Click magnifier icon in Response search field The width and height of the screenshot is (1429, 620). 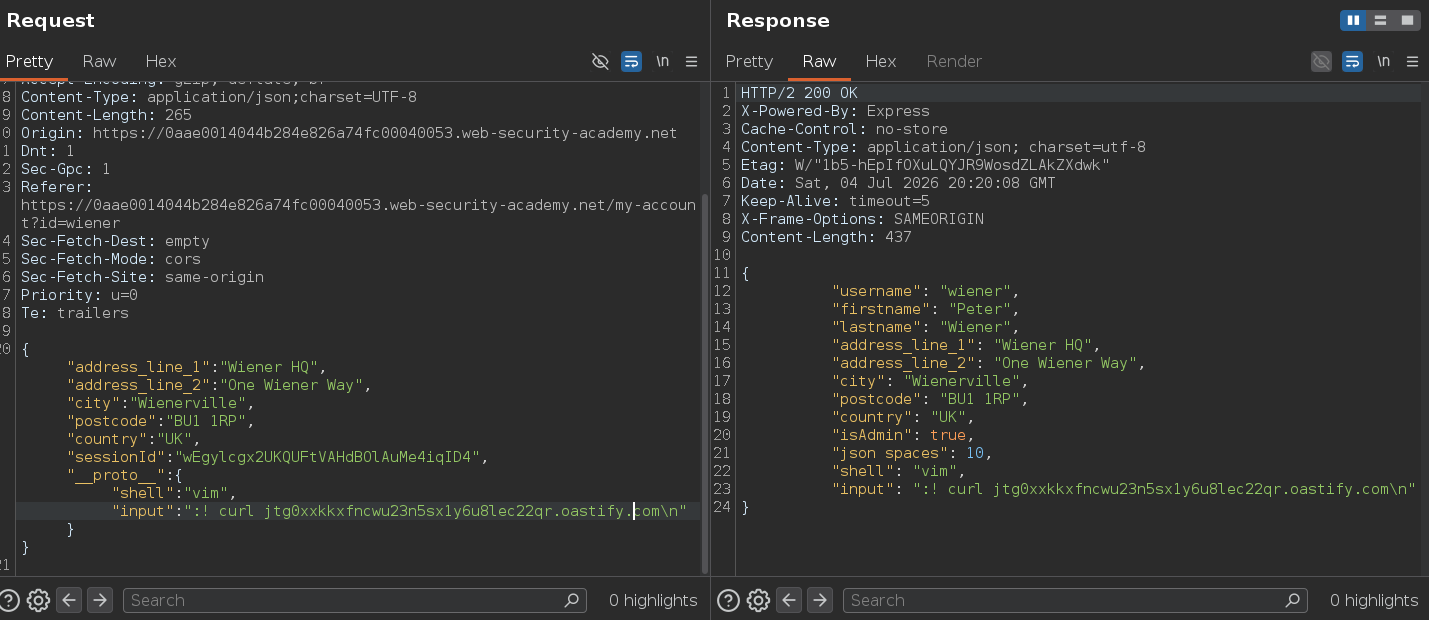[1293, 600]
